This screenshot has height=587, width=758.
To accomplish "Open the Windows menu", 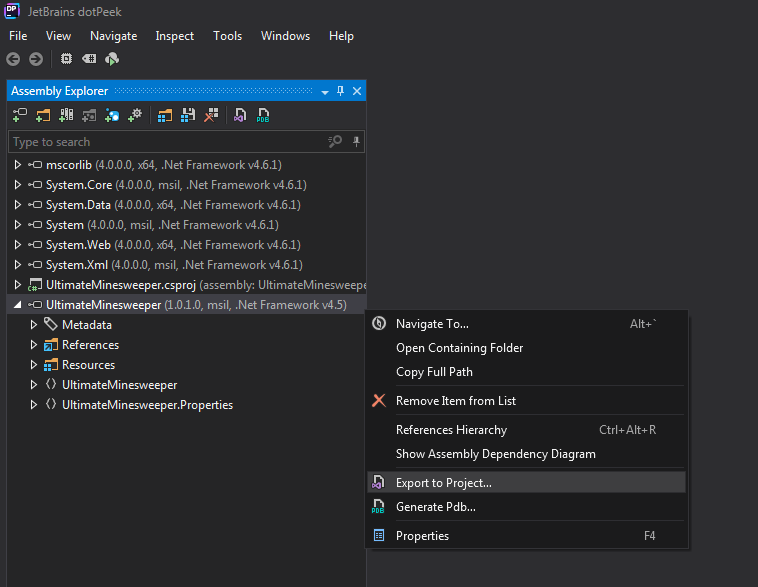I will pos(285,36).
